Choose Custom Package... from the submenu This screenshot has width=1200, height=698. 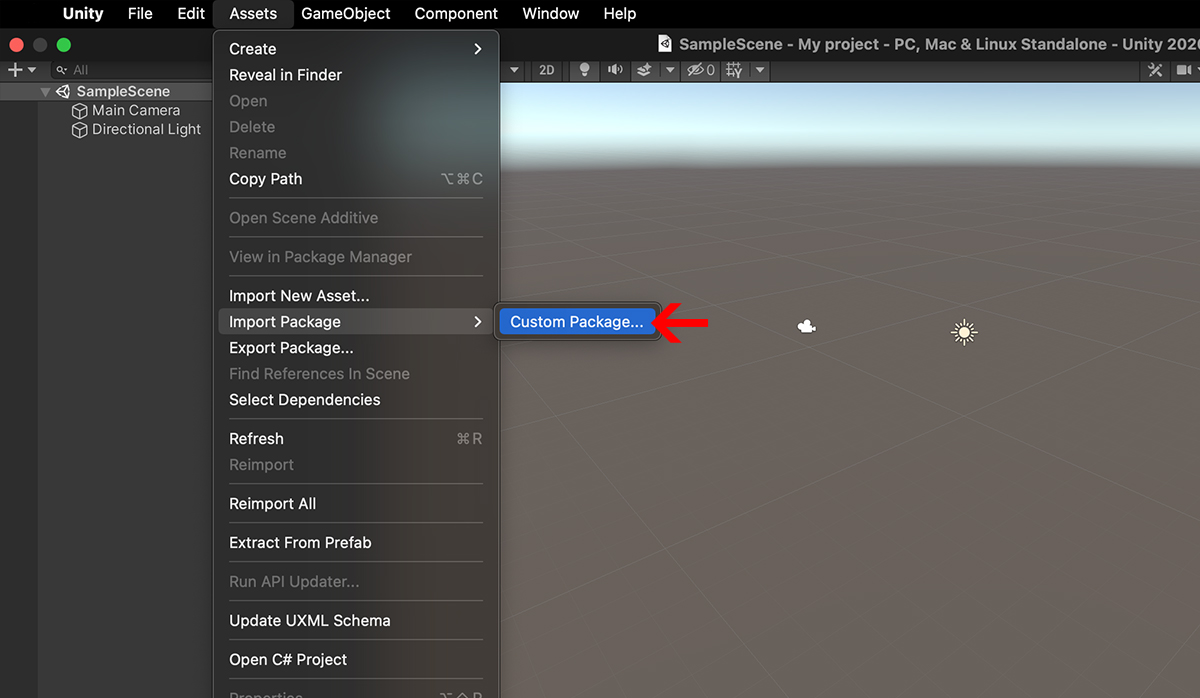[577, 322]
